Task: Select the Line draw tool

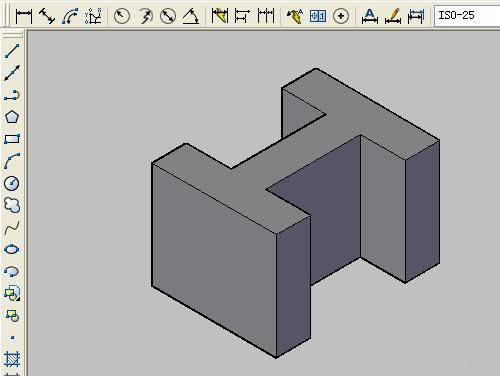Action: [12, 51]
